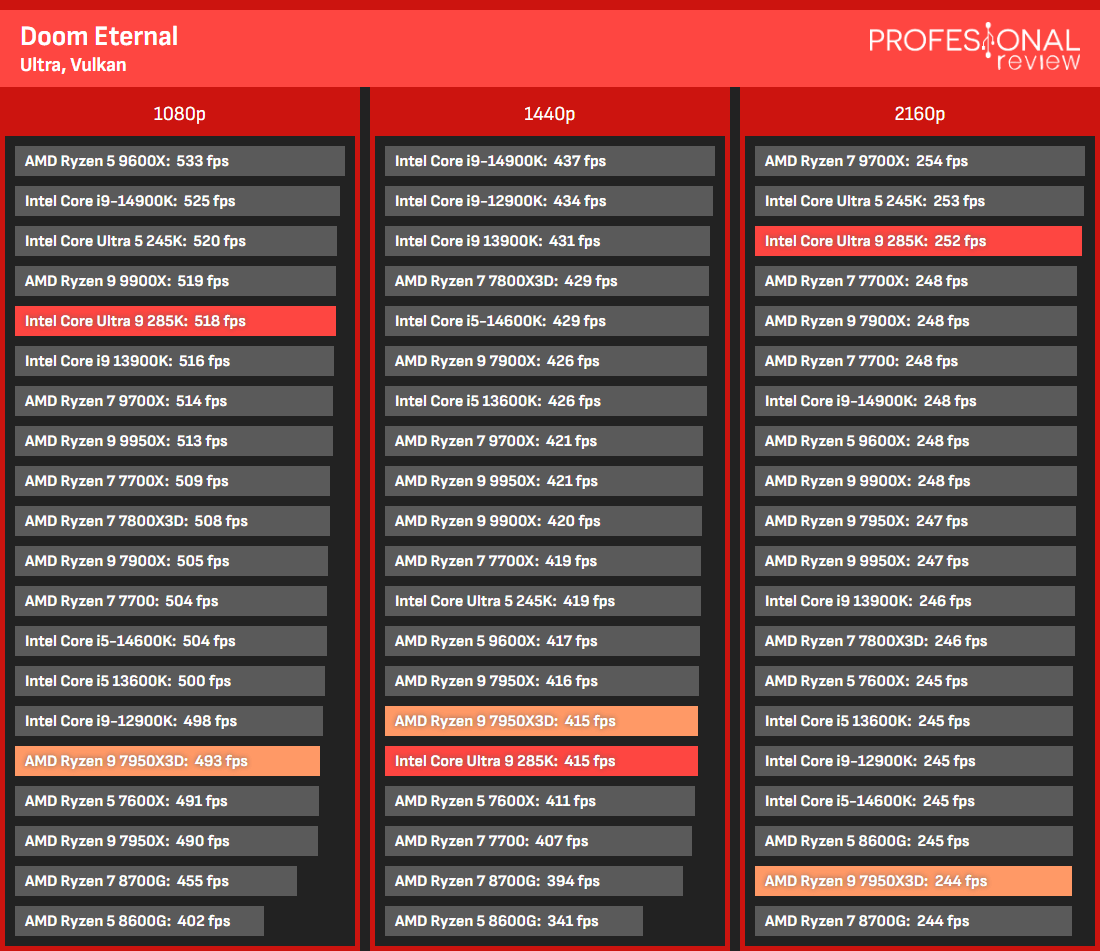
Task: Click Intel Core Ultra 5 245K 253 fps bar
Action: (x=919, y=201)
